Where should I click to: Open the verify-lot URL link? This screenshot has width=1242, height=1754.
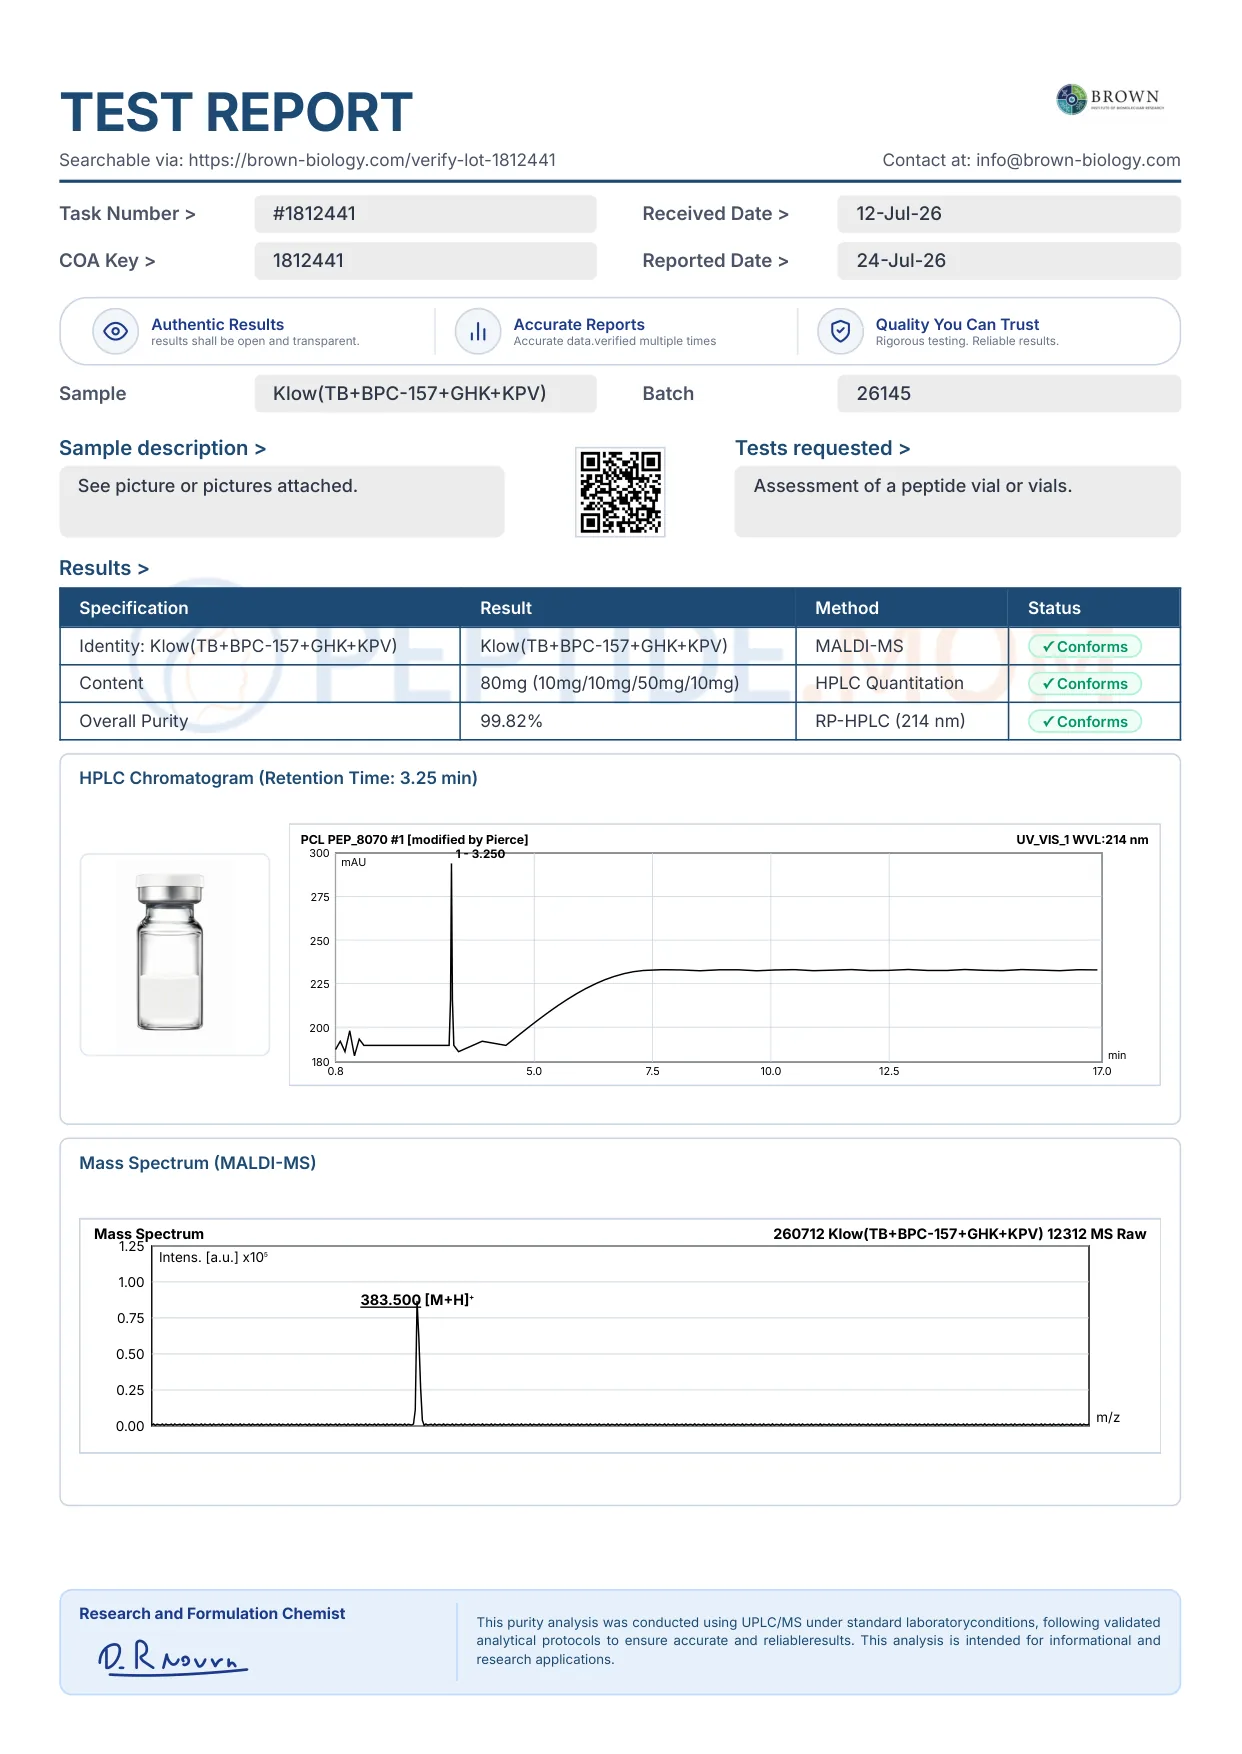pos(372,160)
